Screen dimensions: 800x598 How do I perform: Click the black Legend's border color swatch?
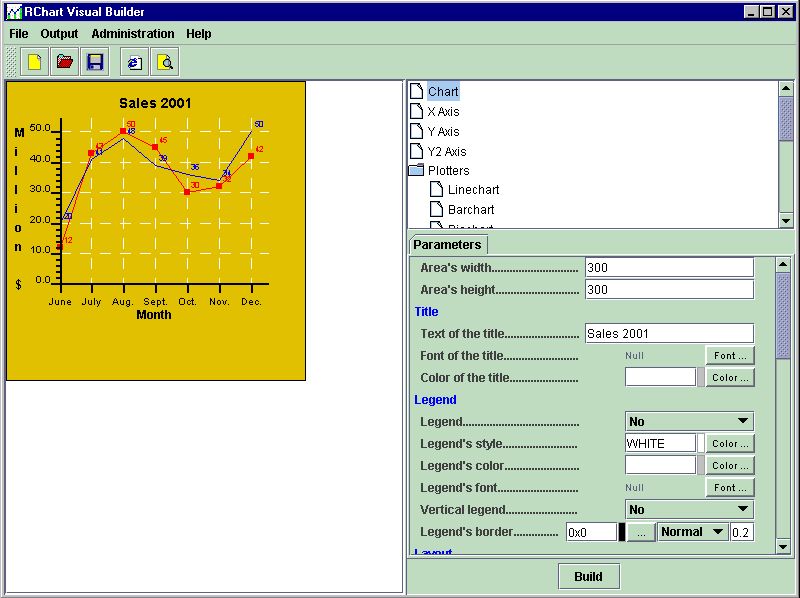coord(622,532)
